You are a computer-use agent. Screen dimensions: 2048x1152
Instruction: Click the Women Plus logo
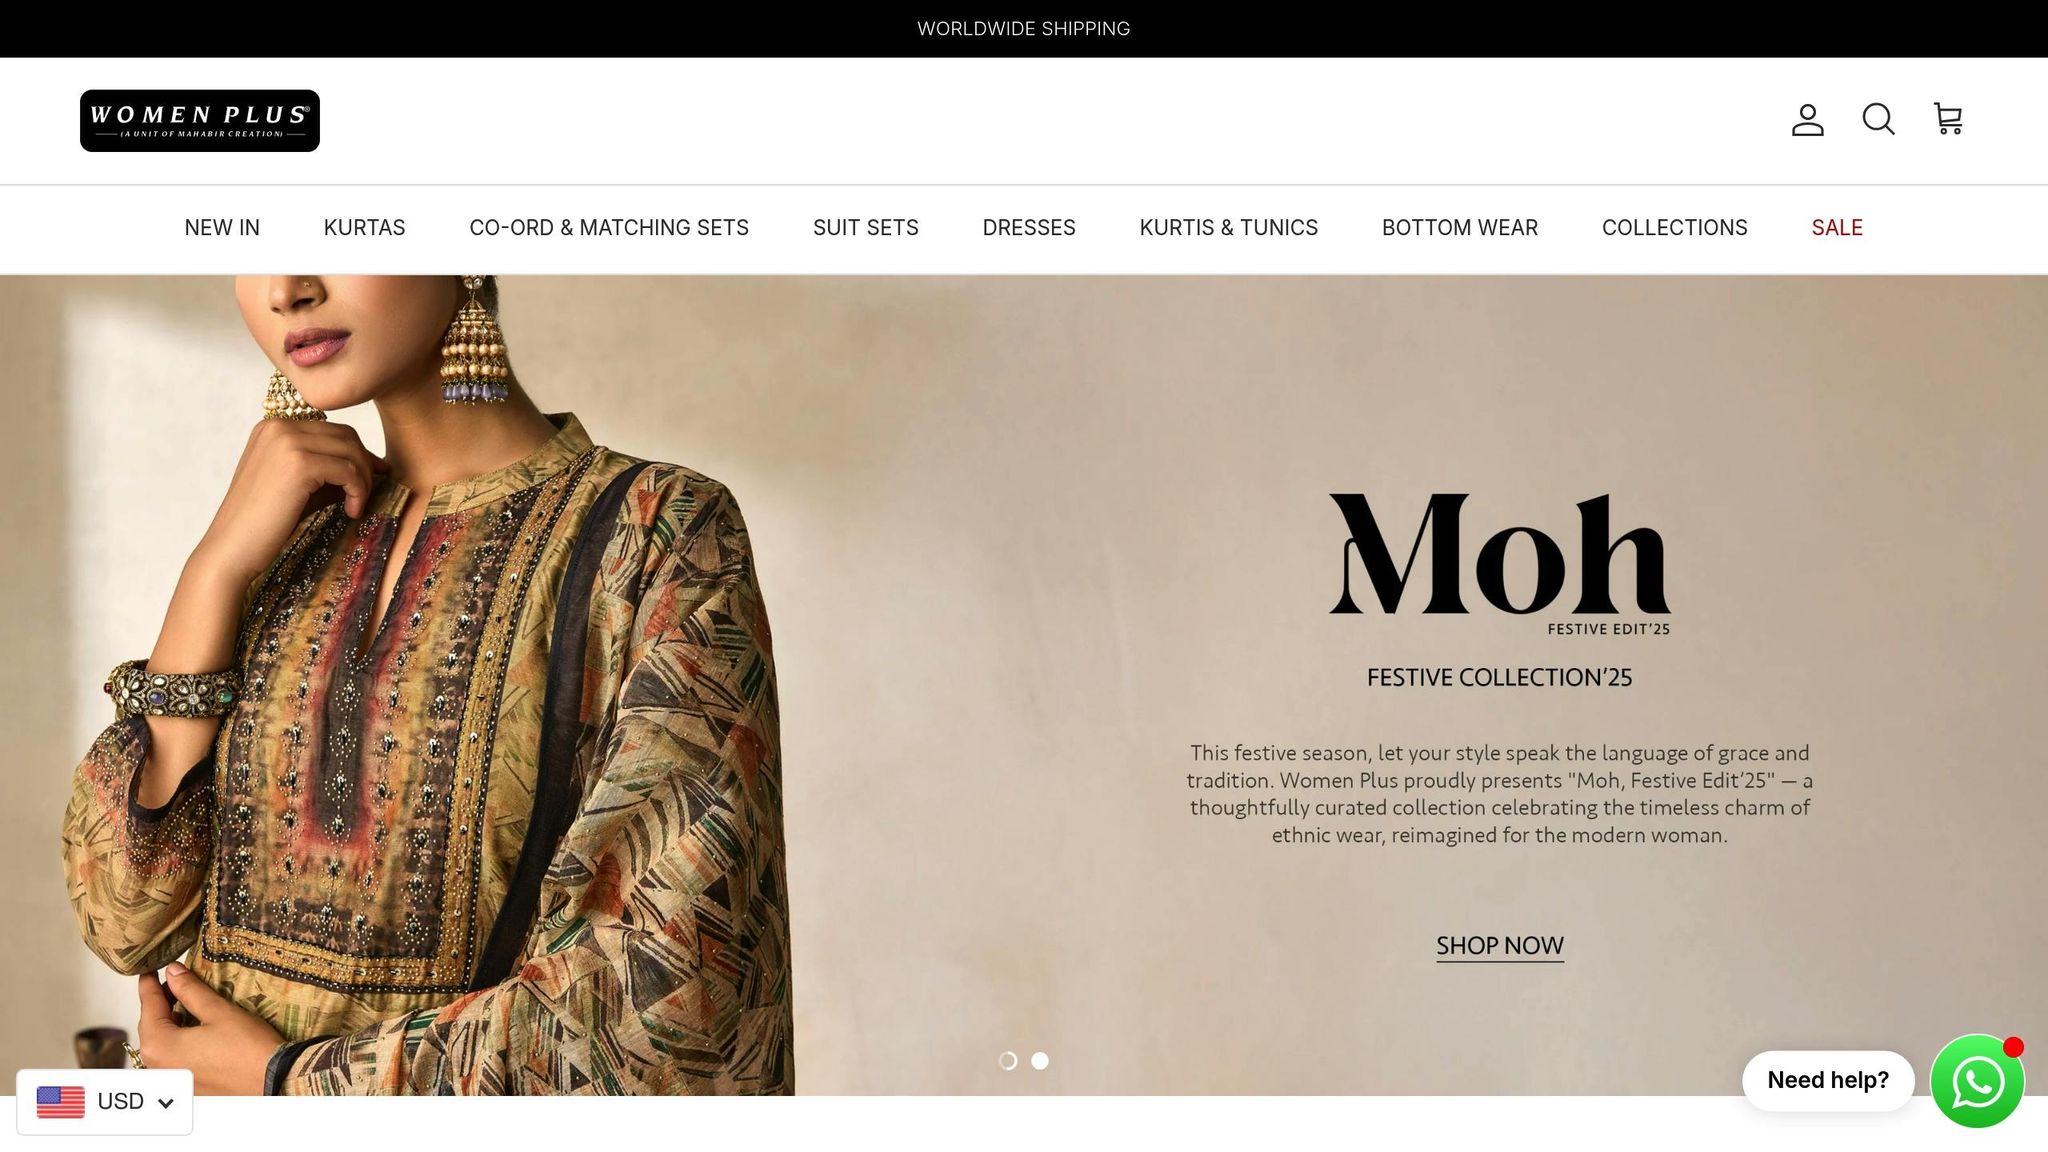[x=200, y=121]
